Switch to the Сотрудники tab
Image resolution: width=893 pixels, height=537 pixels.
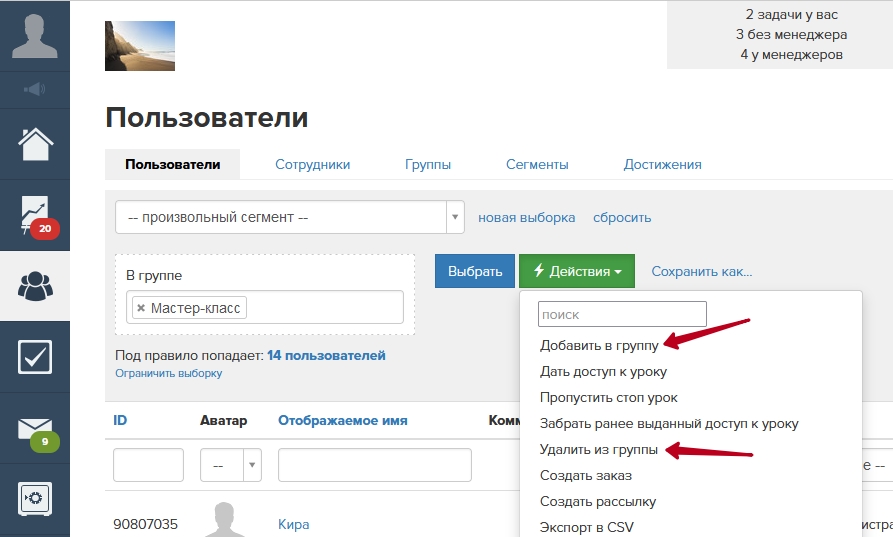coord(312,164)
